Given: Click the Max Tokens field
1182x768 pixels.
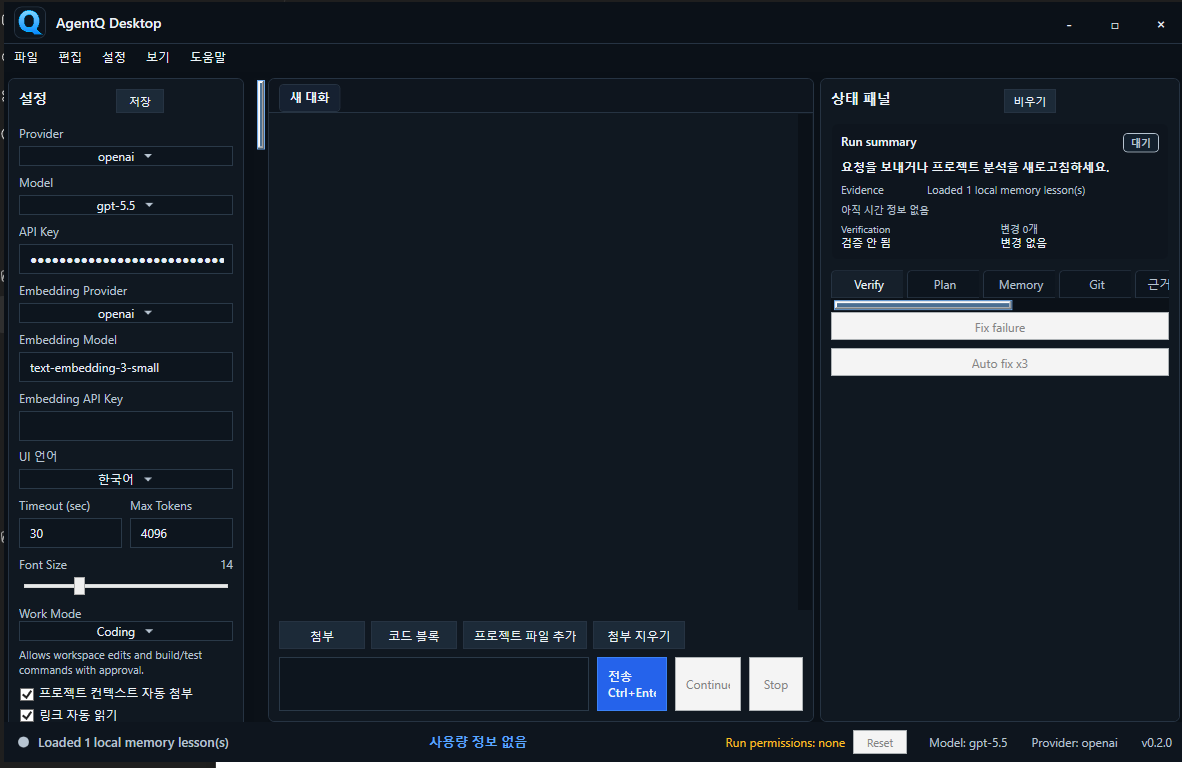Looking at the screenshot, I should coord(181,534).
